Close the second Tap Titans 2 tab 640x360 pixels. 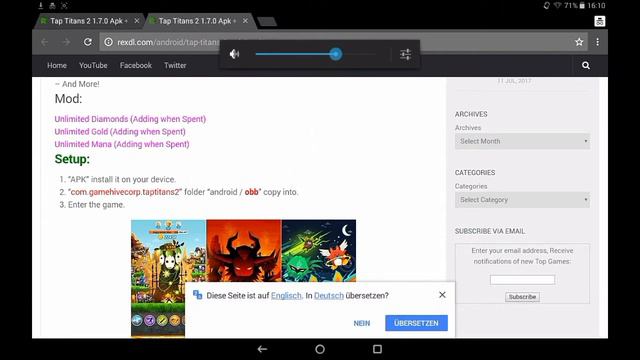[245, 21]
